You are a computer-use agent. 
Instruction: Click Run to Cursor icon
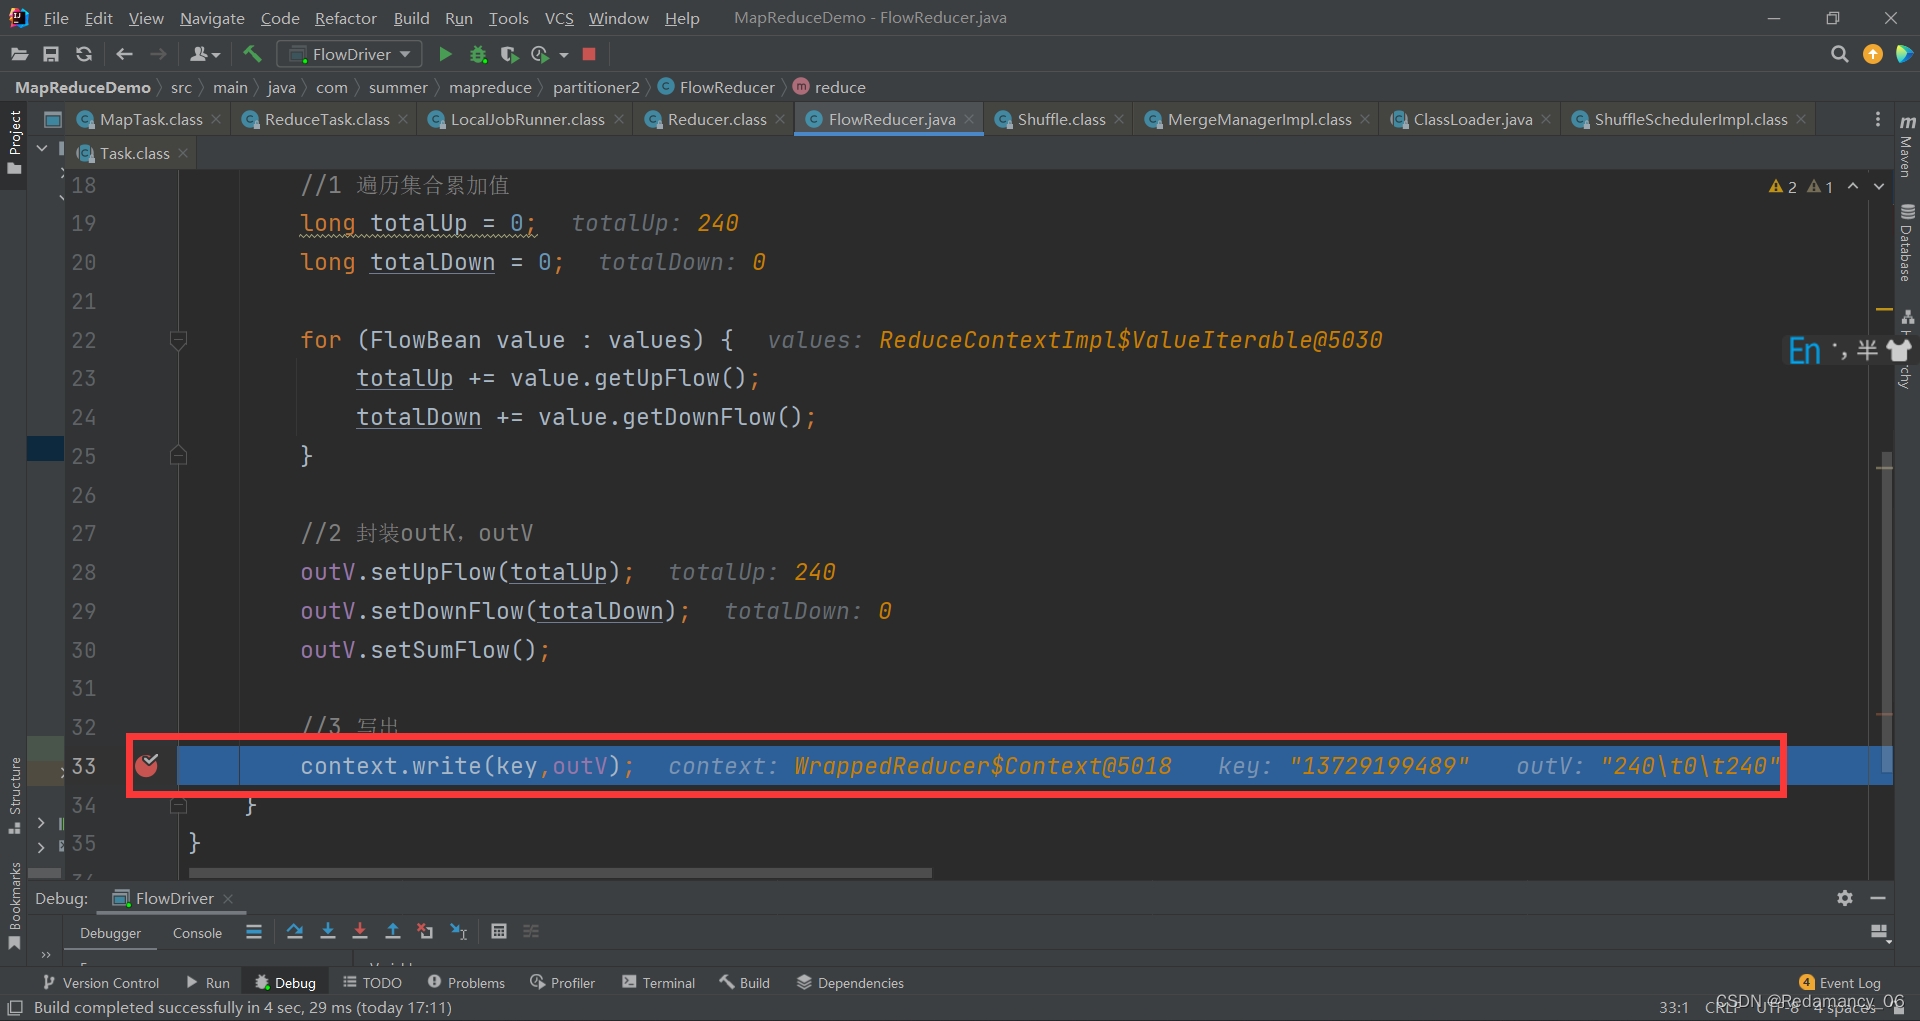pyautogui.click(x=458, y=931)
